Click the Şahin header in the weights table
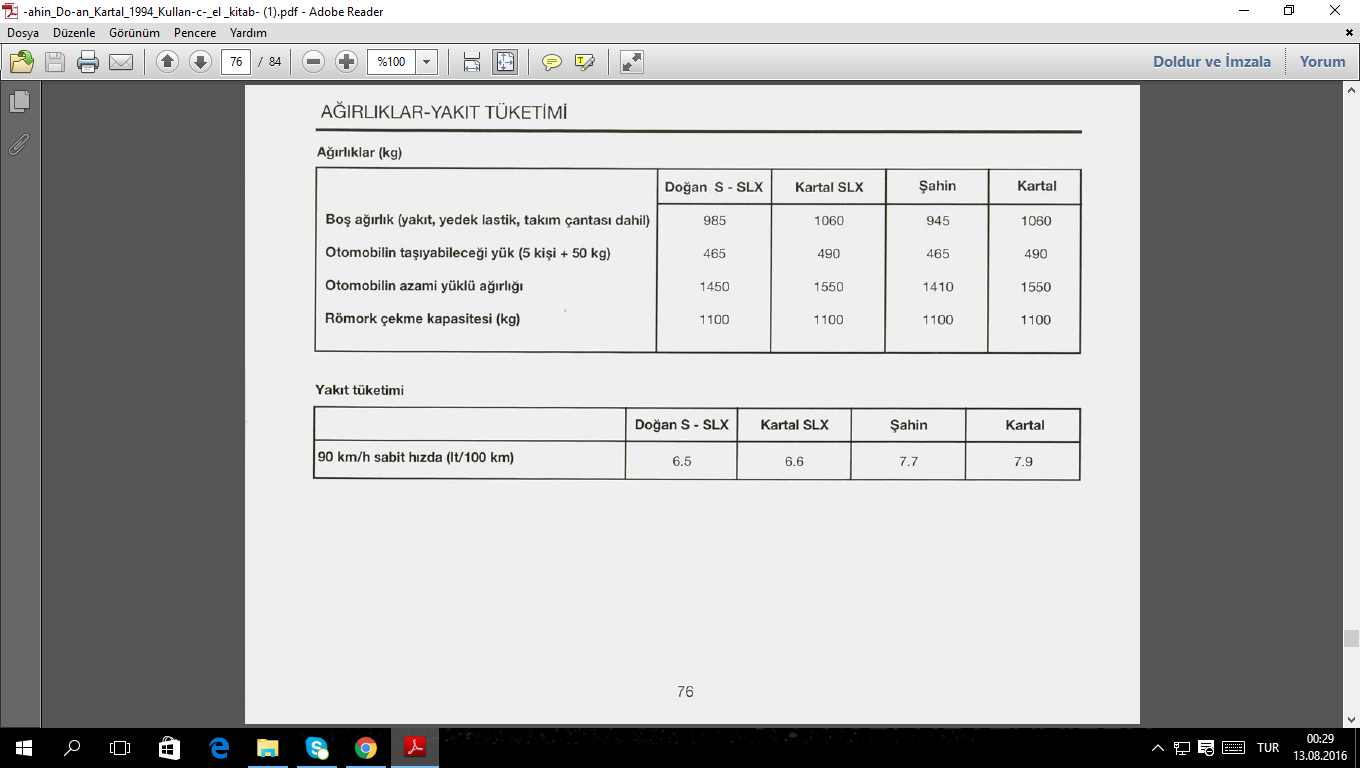The height and width of the screenshot is (768, 1360). 937,186
